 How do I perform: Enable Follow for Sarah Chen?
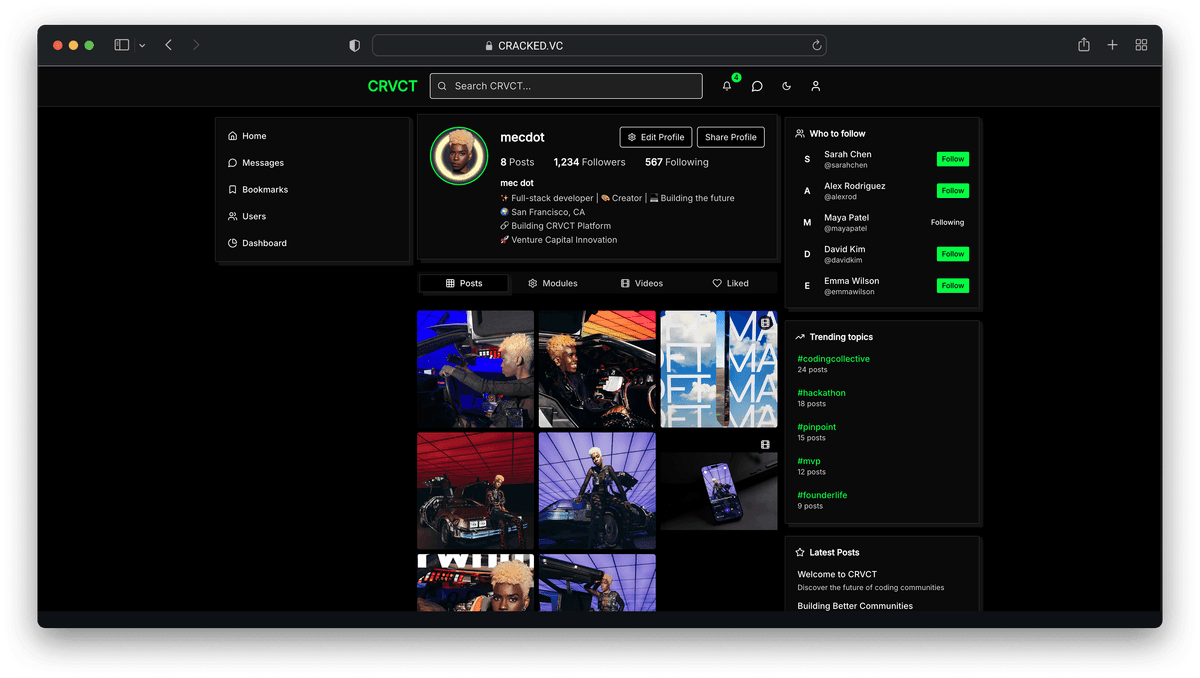point(952,158)
